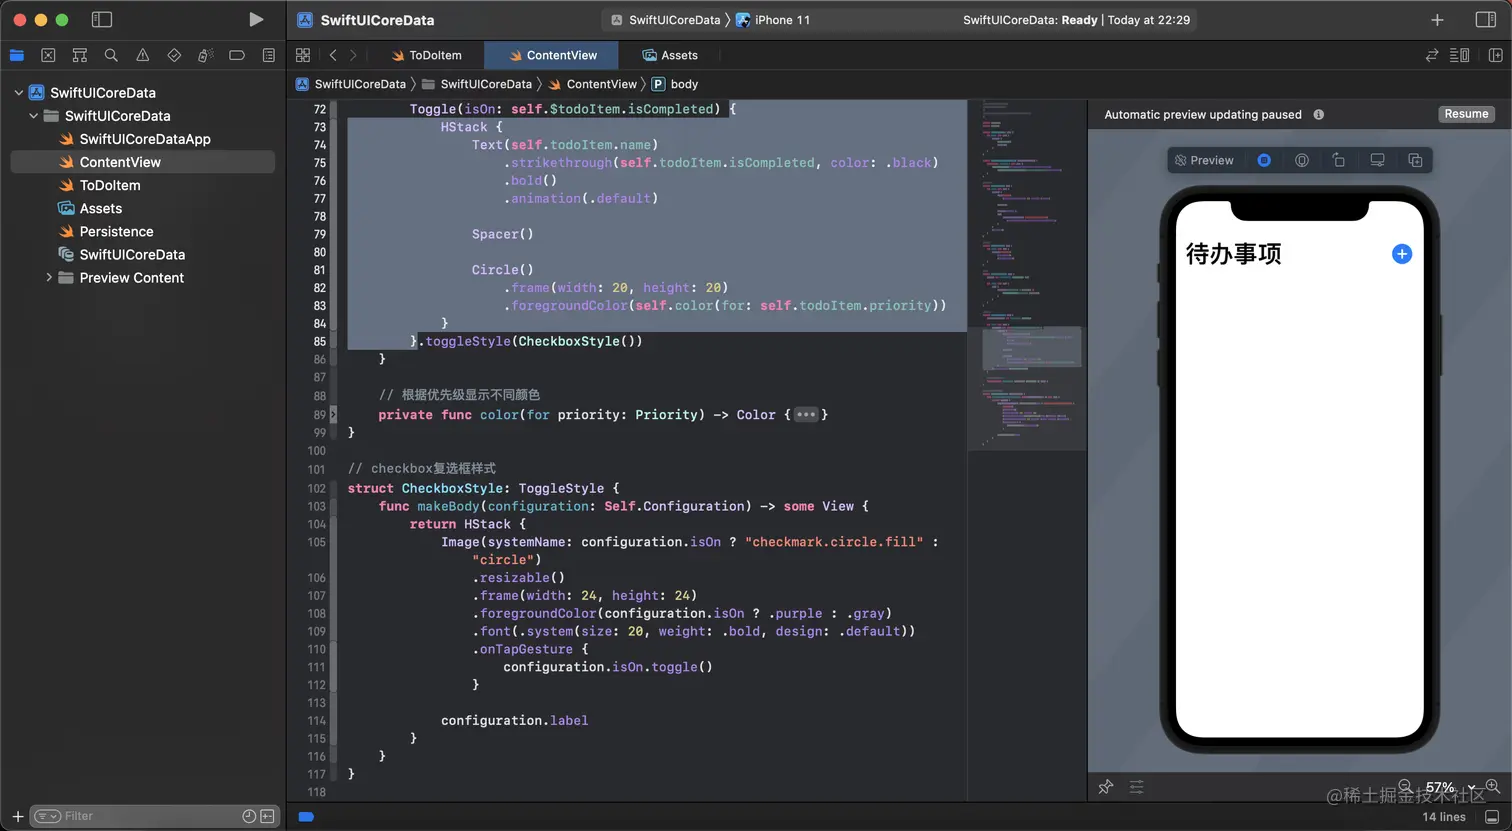Pin the preview canvas

1105,787
